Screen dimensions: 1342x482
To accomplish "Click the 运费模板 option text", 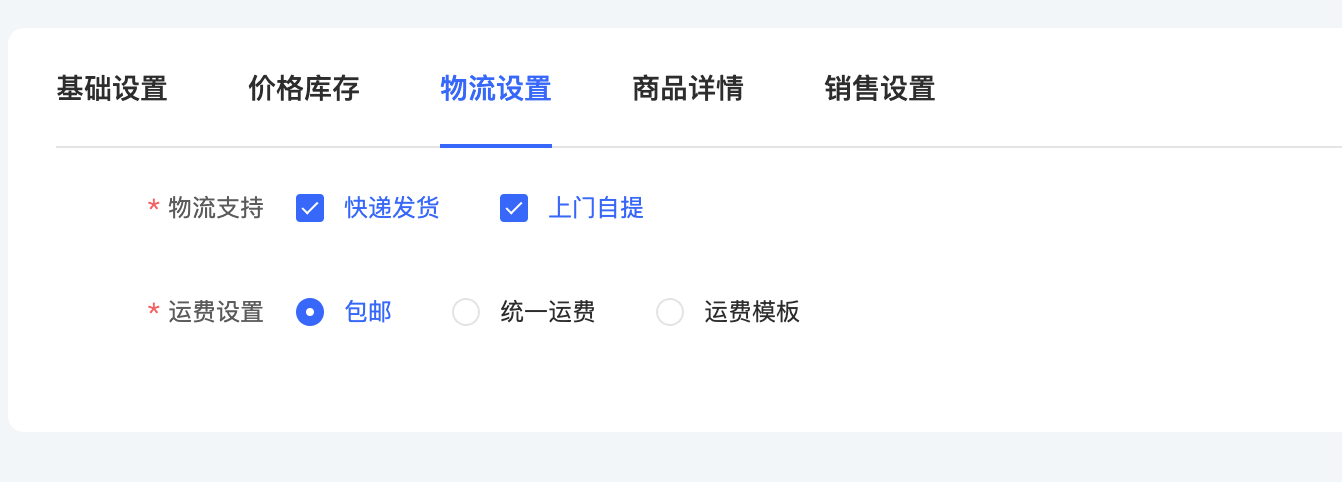I will (x=752, y=312).
